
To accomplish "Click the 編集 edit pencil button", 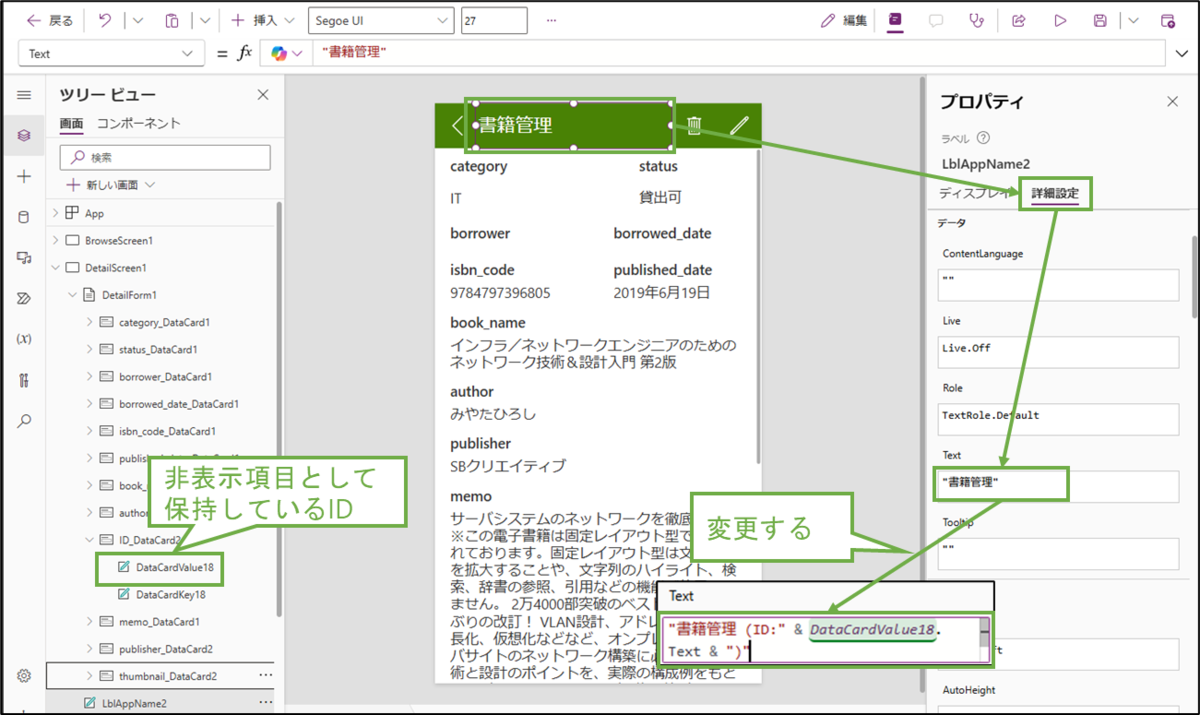I will (x=843, y=20).
